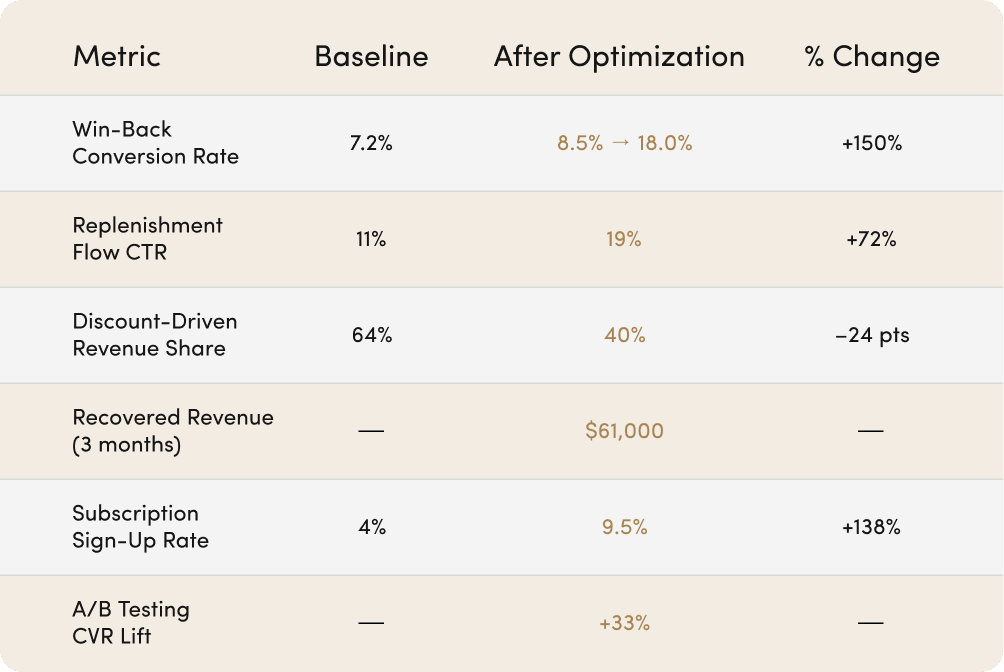Select the Win-Back Conversion Rate row label

click(x=155, y=143)
